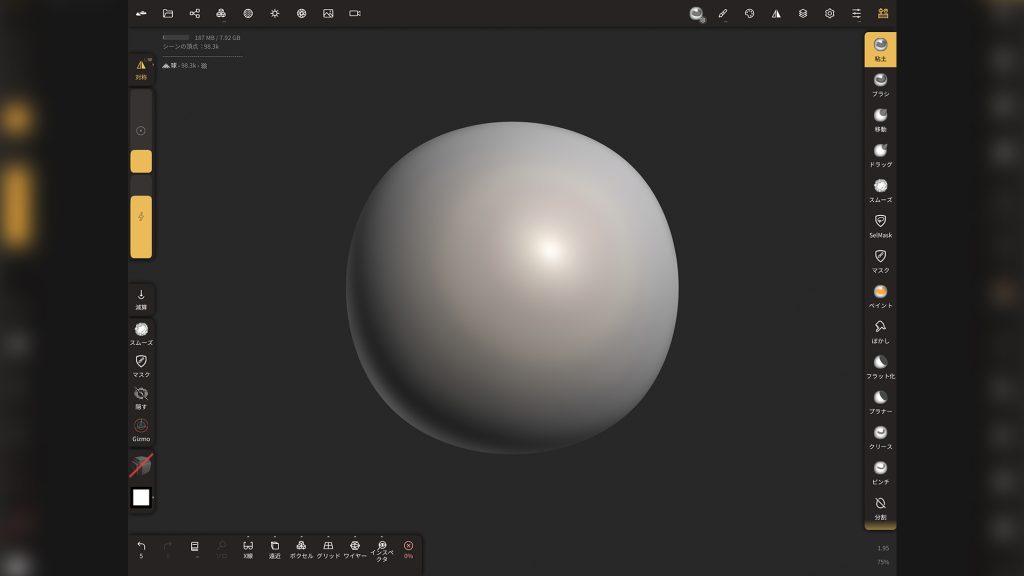
Task: Click the white color swatch
Action: [141, 497]
